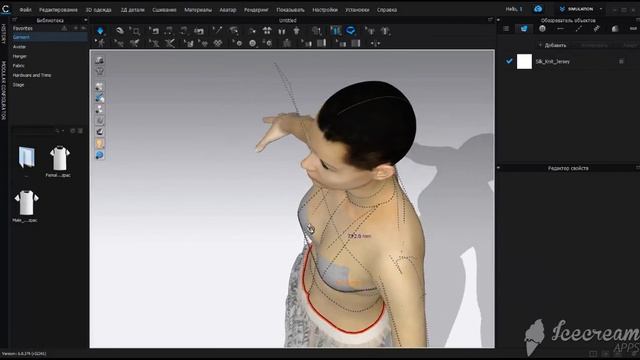Click the running figure icon in second toolbar row
The width and height of the screenshot is (640, 360).
pos(100,43)
